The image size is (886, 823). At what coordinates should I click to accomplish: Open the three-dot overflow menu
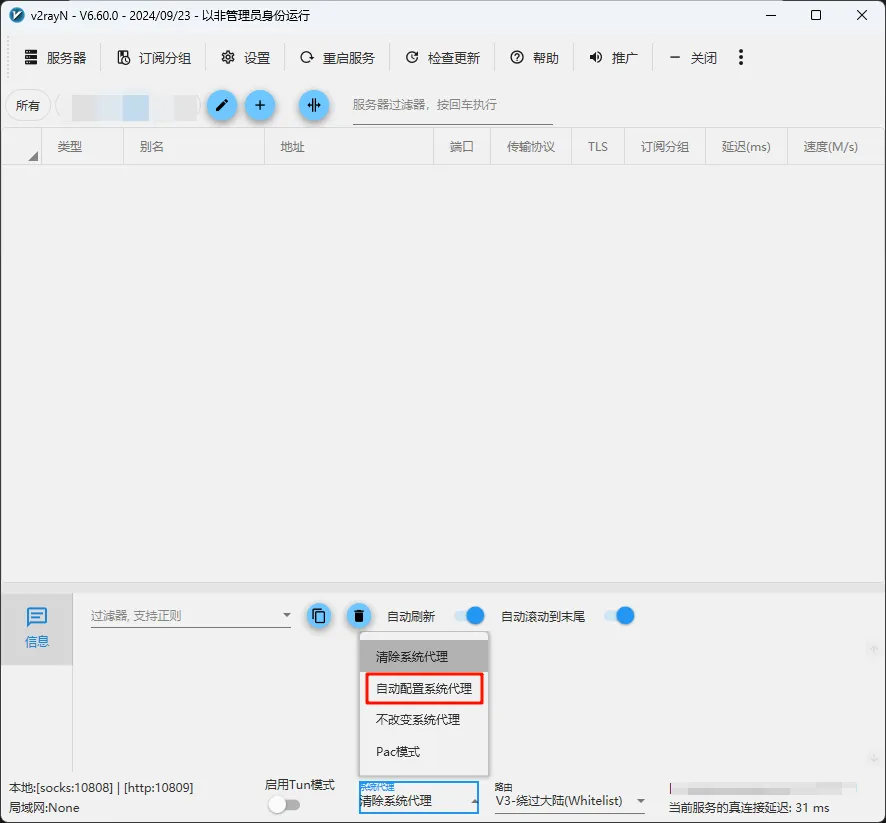741,57
